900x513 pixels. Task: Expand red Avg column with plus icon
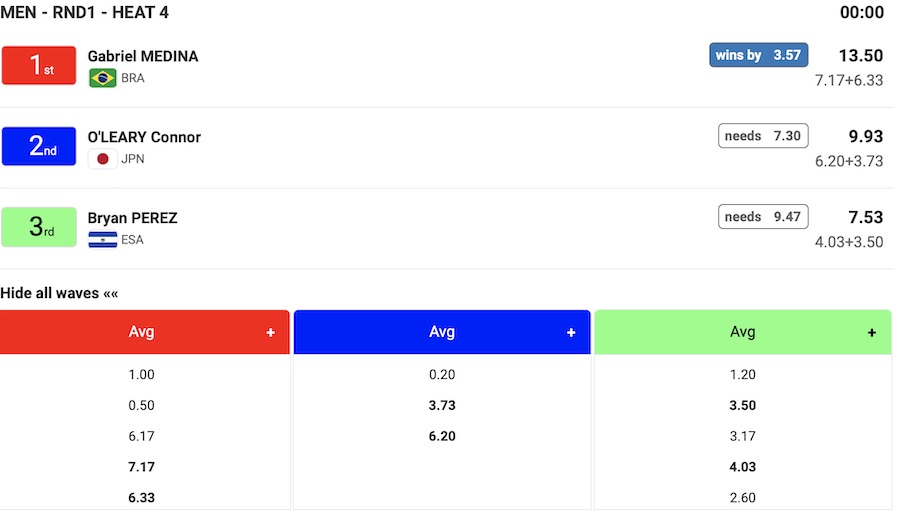click(x=270, y=333)
